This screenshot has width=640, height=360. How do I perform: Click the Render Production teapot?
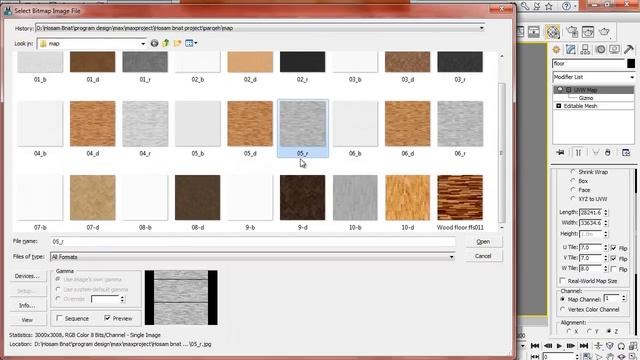pyautogui.click(x=604, y=31)
